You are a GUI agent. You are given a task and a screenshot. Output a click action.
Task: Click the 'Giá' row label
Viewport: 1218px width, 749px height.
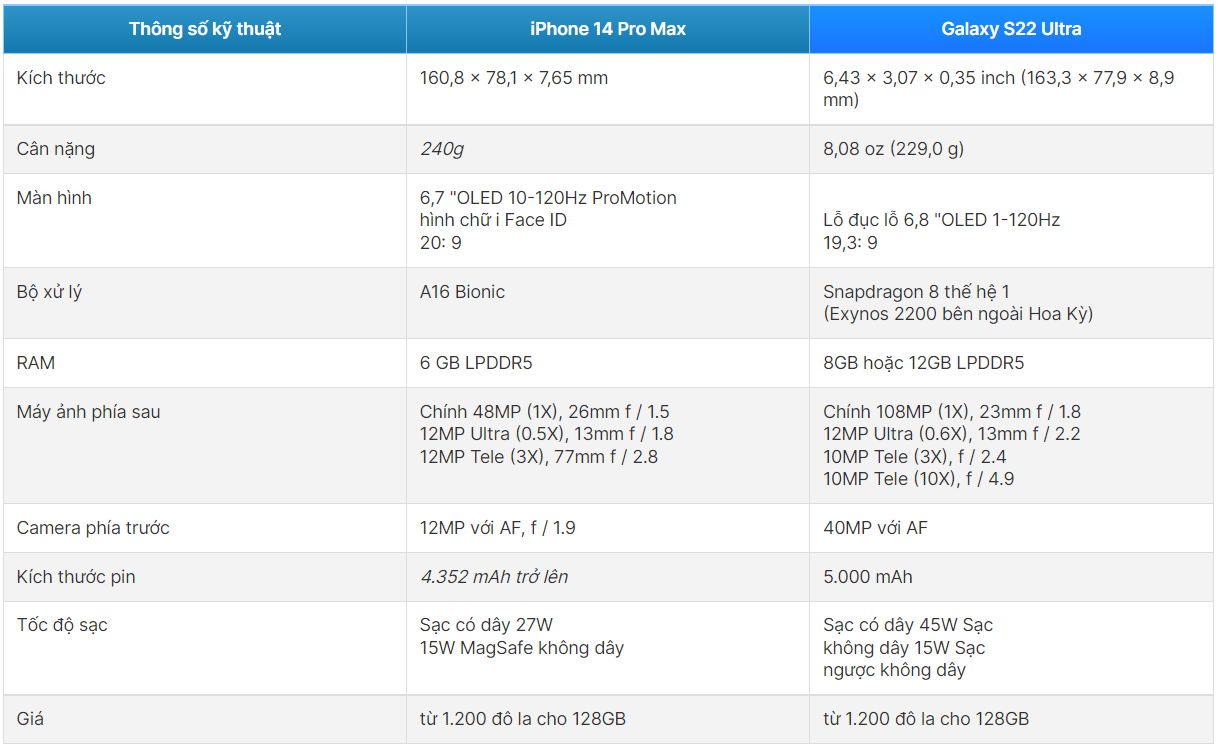(x=30, y=719)
